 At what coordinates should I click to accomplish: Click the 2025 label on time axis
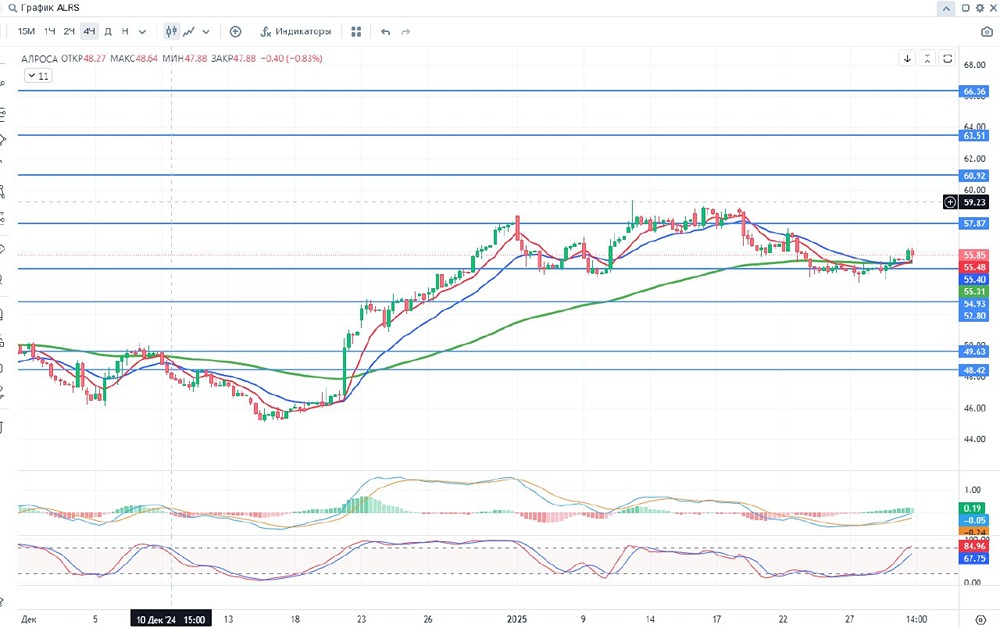tap(517, 619)
